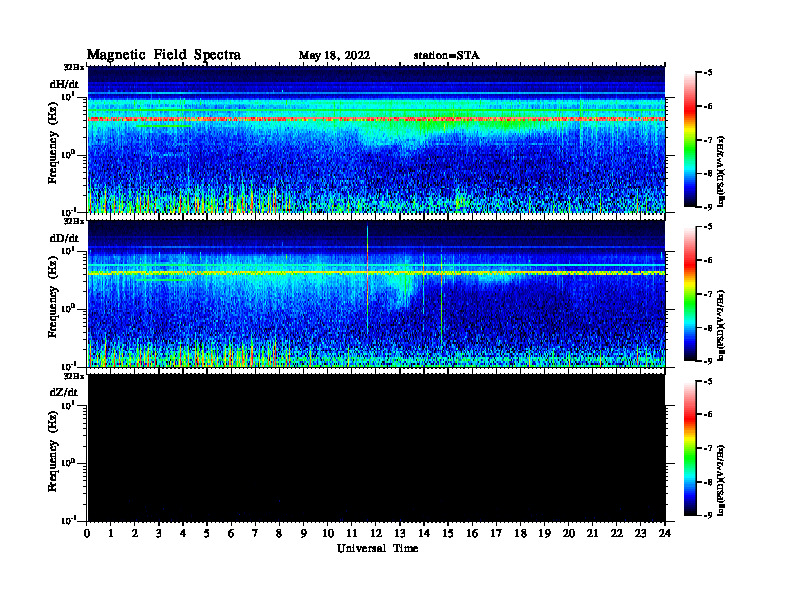Click hour tick label '5' on time axis
792x612 pixels.
tap(207, 534)
